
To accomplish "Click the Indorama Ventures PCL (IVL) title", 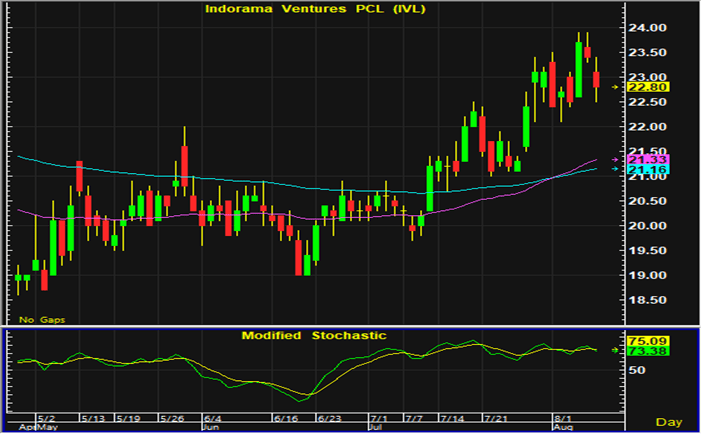I will coord(313,9).
